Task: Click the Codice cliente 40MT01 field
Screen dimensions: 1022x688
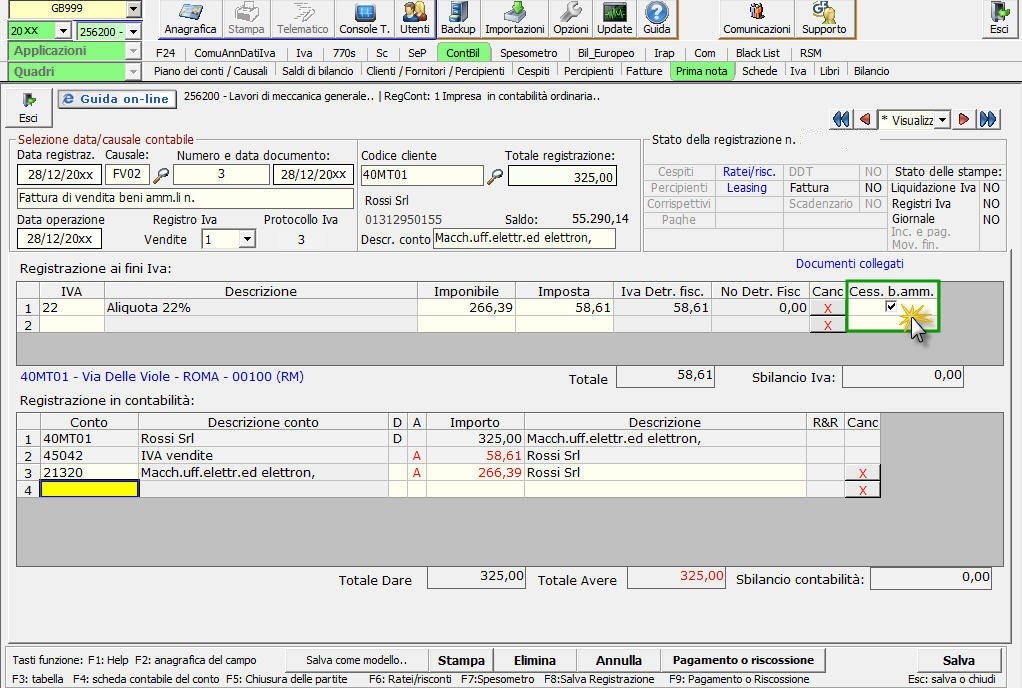Action: pyautogui.click(x=422, y=175)
